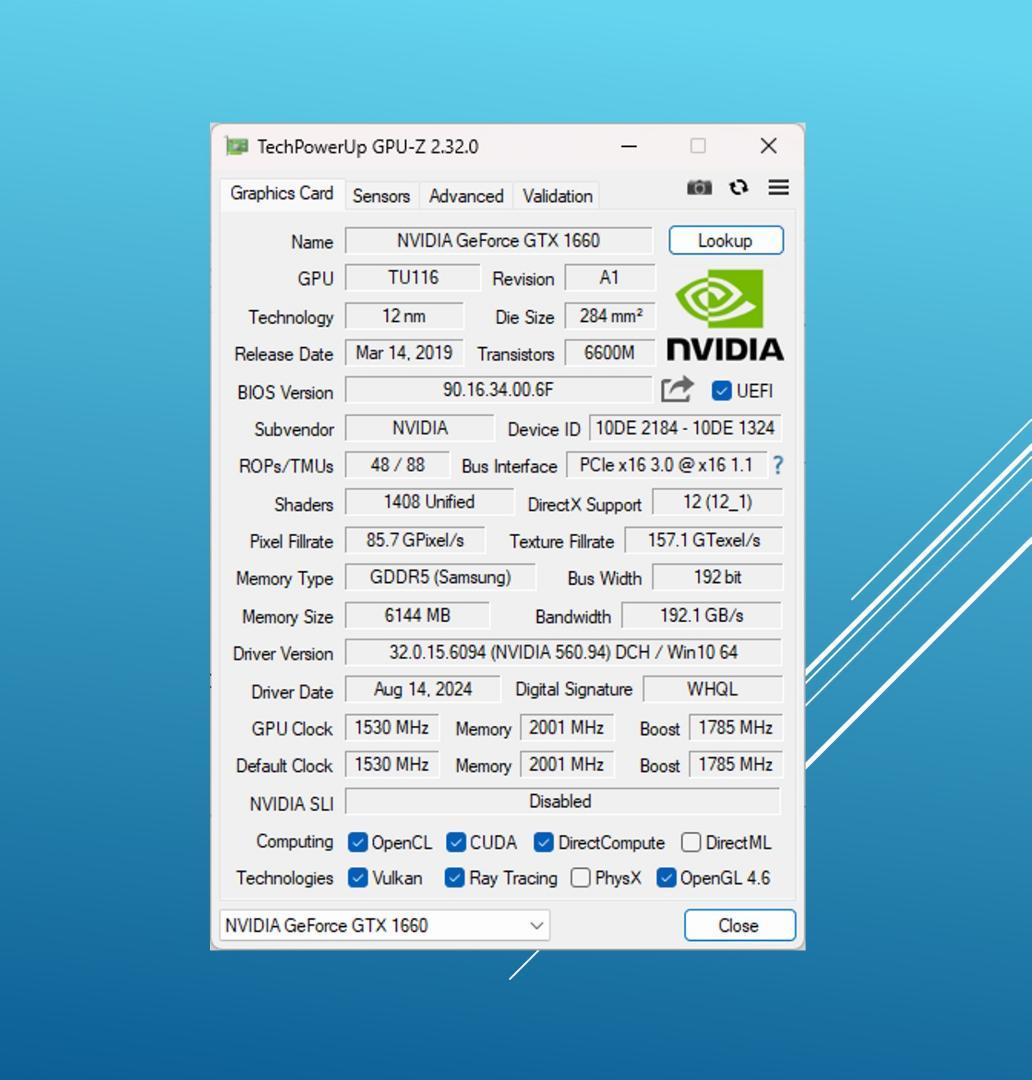Click the GPU field TU116
1032x1080 pixels.
pyautogui.click(x=412, y=278)
